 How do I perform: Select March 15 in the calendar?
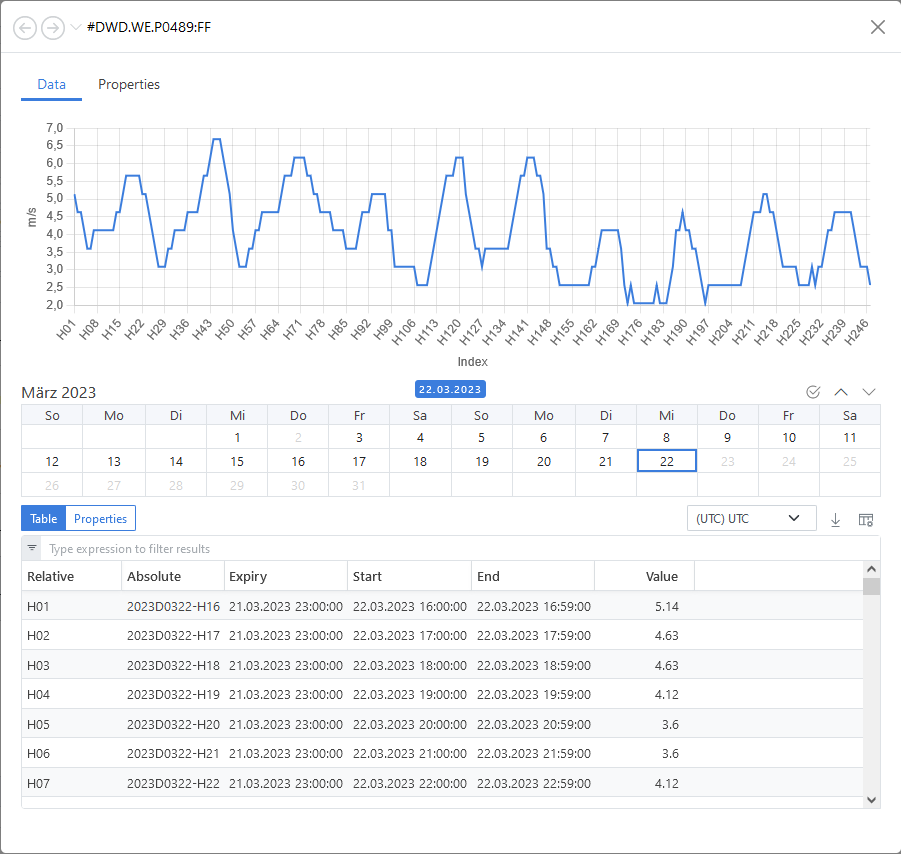tap(237, 461)
